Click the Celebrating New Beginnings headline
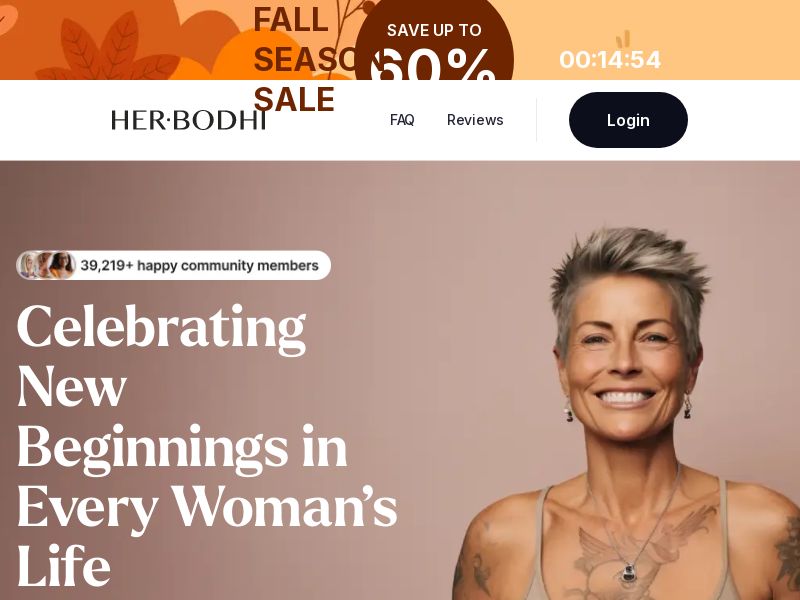800x600 pixels. tap(207, 445)
